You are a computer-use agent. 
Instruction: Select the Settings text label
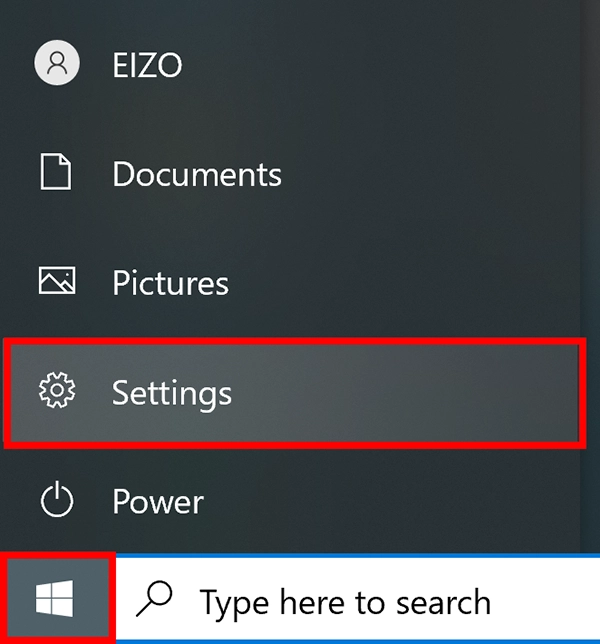point(172,393)
